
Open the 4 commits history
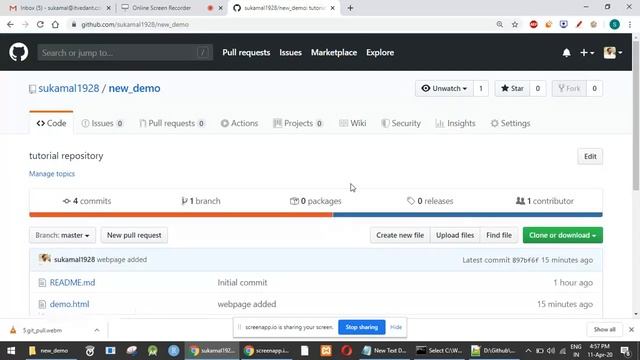click(x=87, y=201)
